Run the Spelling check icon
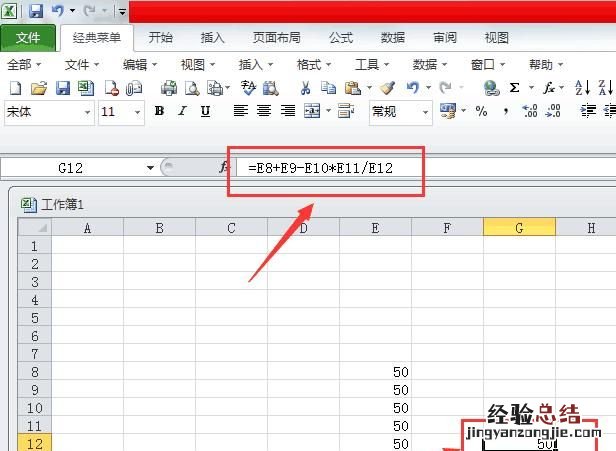Image resolution: width=616 pixels, height=451 pixels. pyautogui.click(x=248, y=88)
